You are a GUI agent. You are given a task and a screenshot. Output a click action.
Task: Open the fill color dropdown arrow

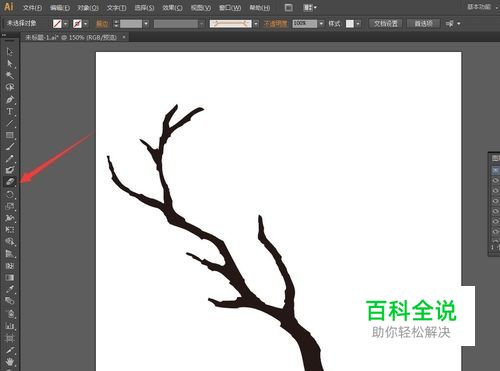click(66, 24)
